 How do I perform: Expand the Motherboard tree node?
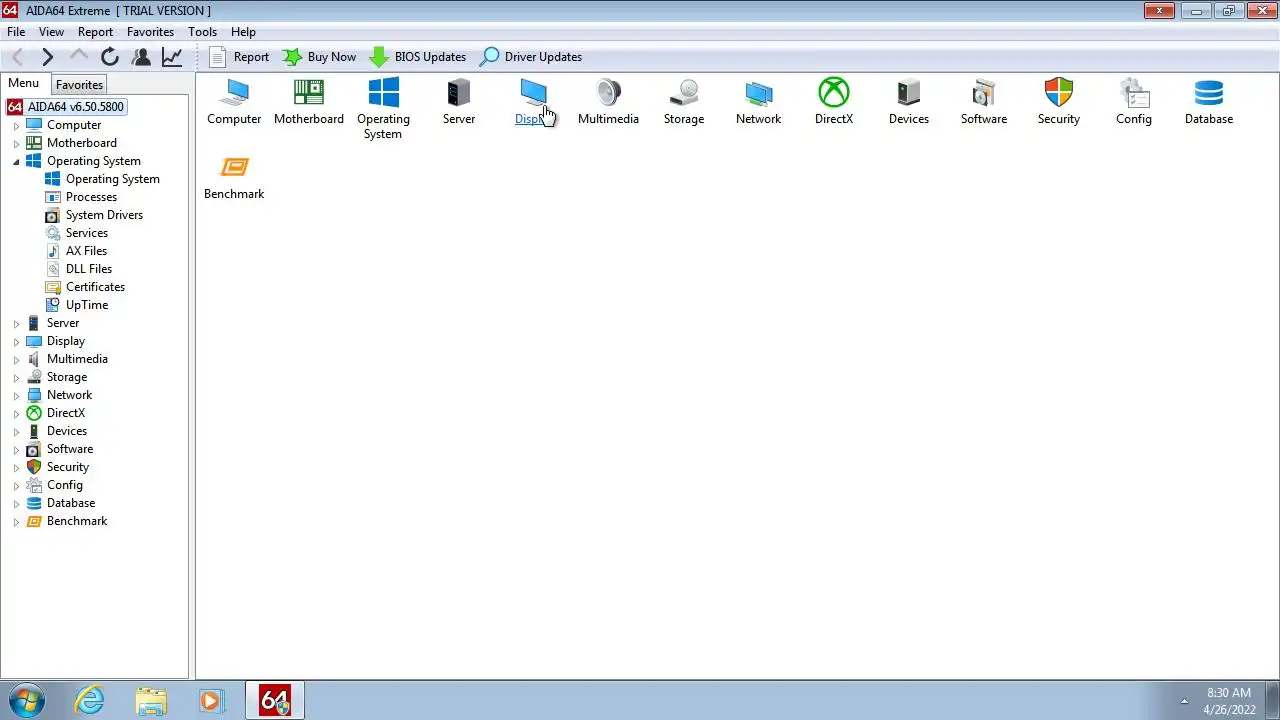click(x=16, y=144)
